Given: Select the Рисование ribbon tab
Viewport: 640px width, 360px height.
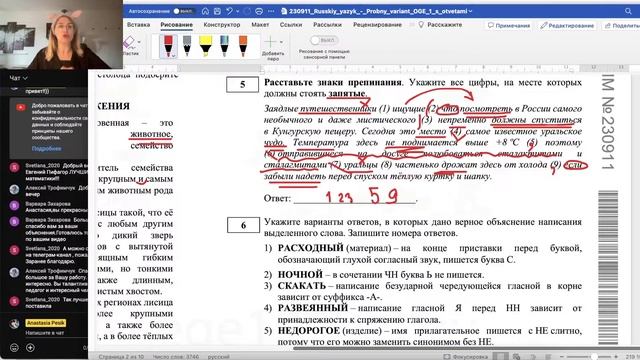Looking at the screenshot, I should 176,25.
